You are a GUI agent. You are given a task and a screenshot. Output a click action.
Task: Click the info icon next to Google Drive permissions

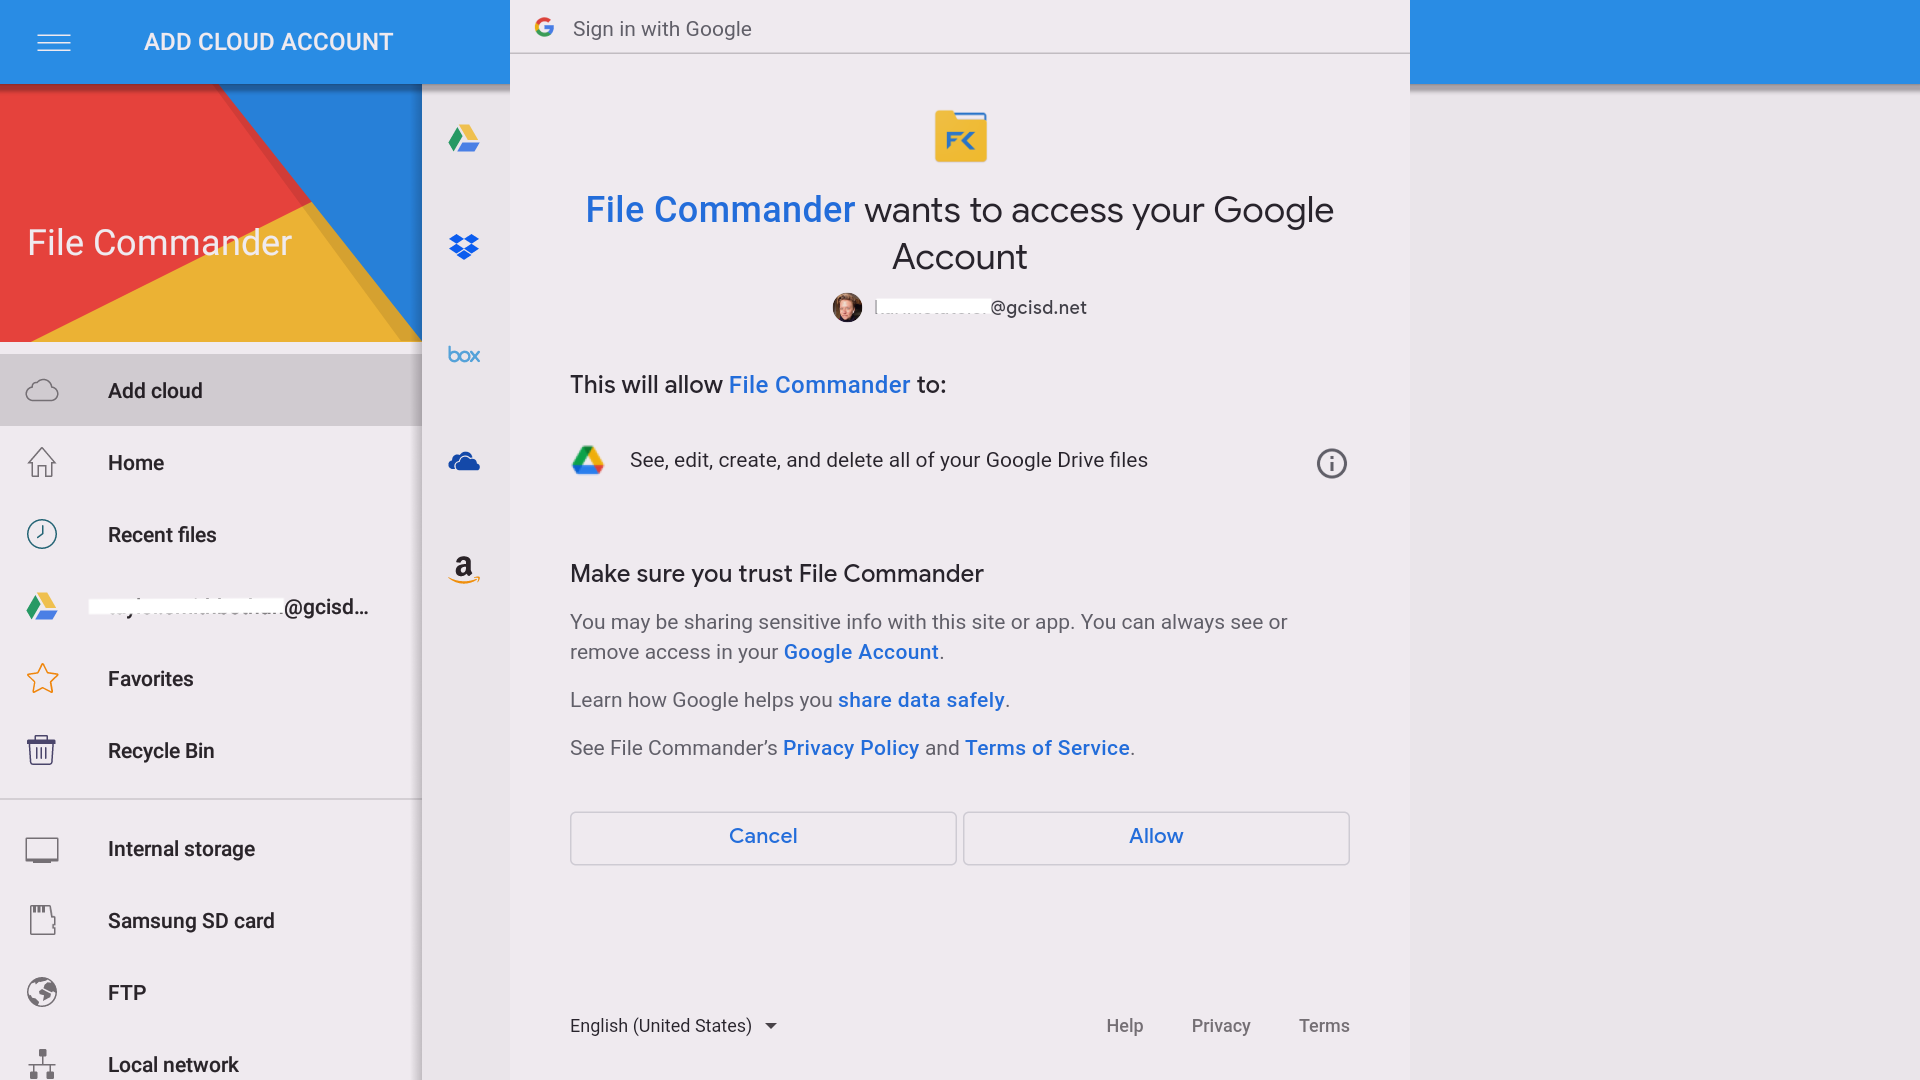1331,463
